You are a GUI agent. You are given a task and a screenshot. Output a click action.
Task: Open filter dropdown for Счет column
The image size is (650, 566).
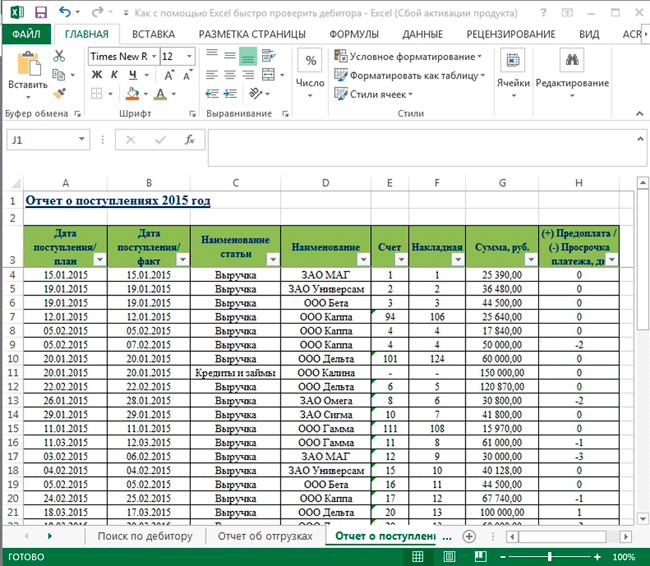pos(401,260)
